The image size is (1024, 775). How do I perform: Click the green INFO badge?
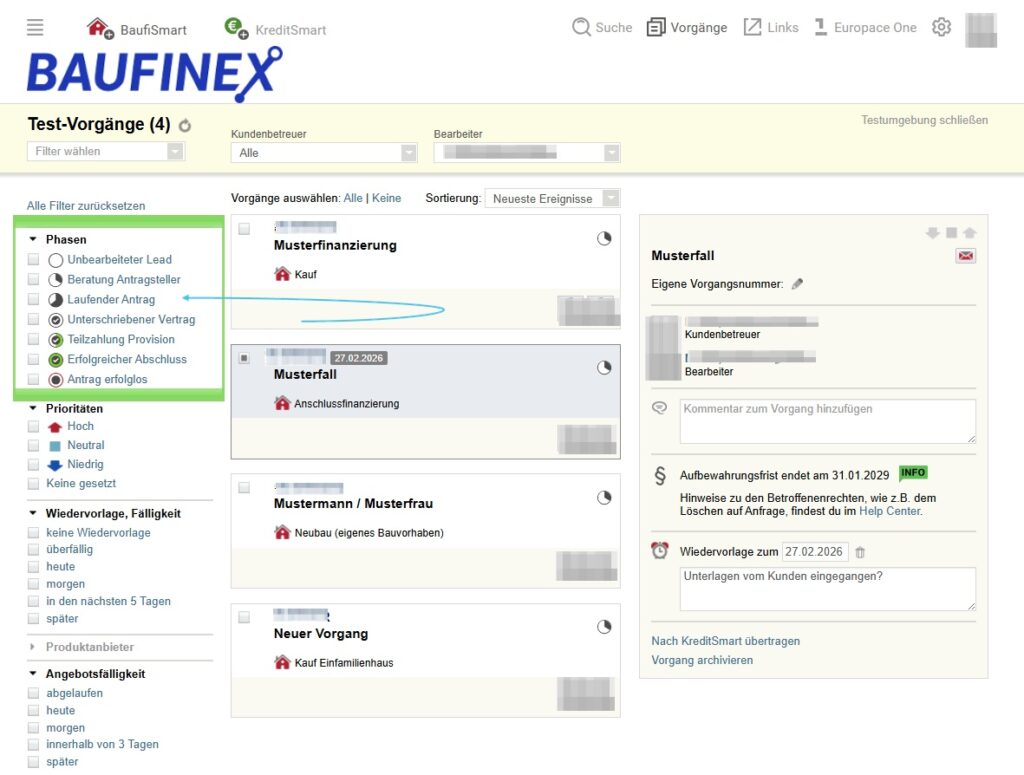coord(913,473)
